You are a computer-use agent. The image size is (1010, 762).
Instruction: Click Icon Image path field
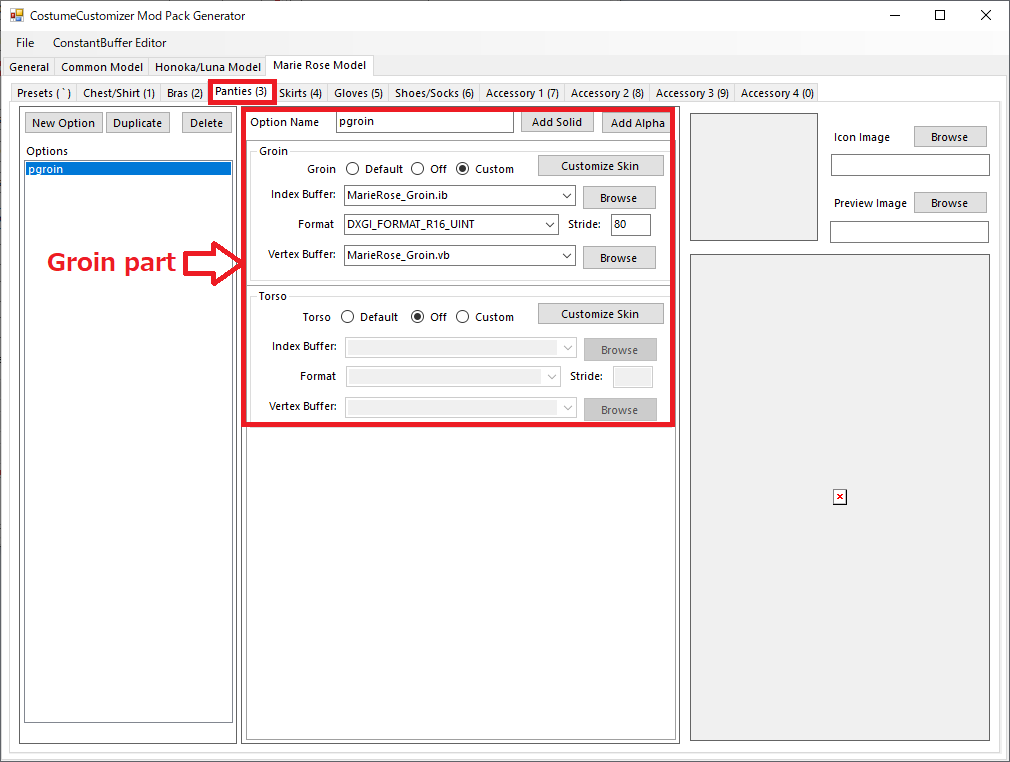click(910, 165)
